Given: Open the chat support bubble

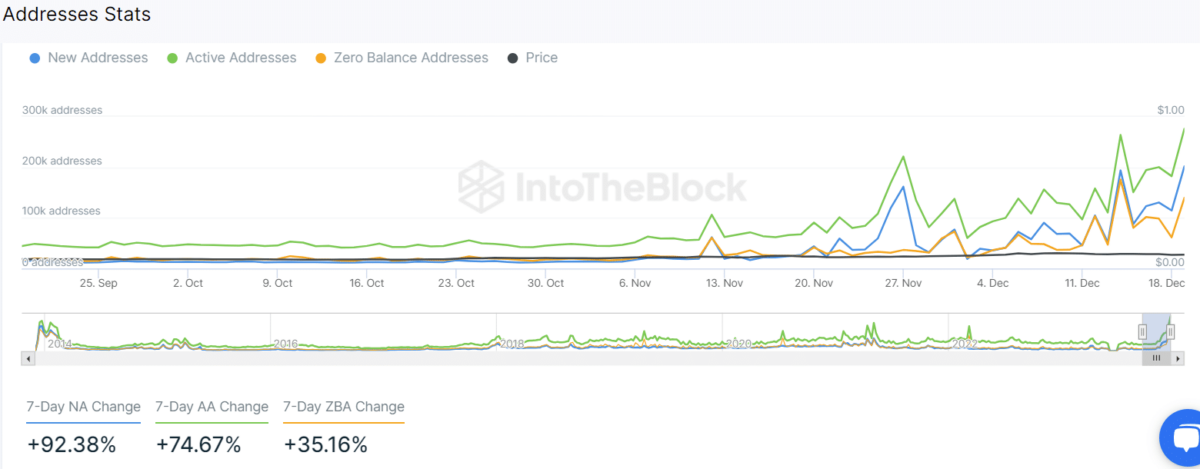Looking at the screenshot, I should point(1181,440).
